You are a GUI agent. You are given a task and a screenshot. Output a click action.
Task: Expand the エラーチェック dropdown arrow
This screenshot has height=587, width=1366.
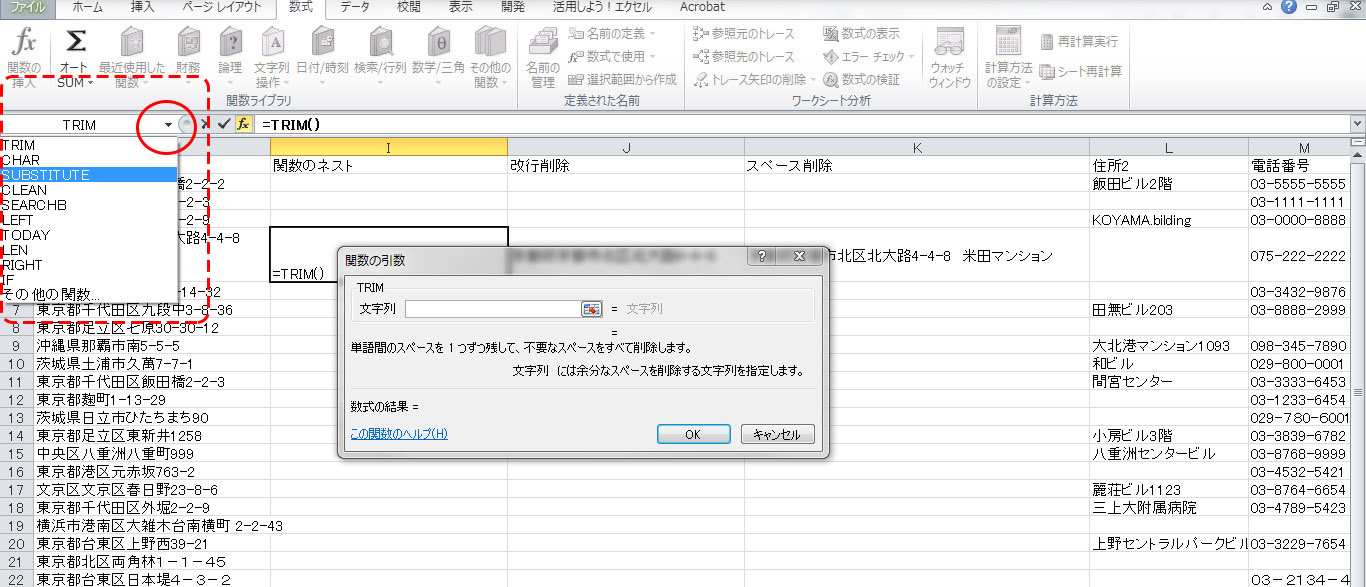912,57
